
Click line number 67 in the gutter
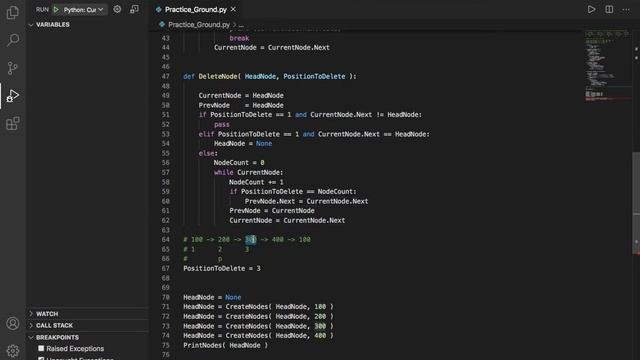click(x=165, y=268)
